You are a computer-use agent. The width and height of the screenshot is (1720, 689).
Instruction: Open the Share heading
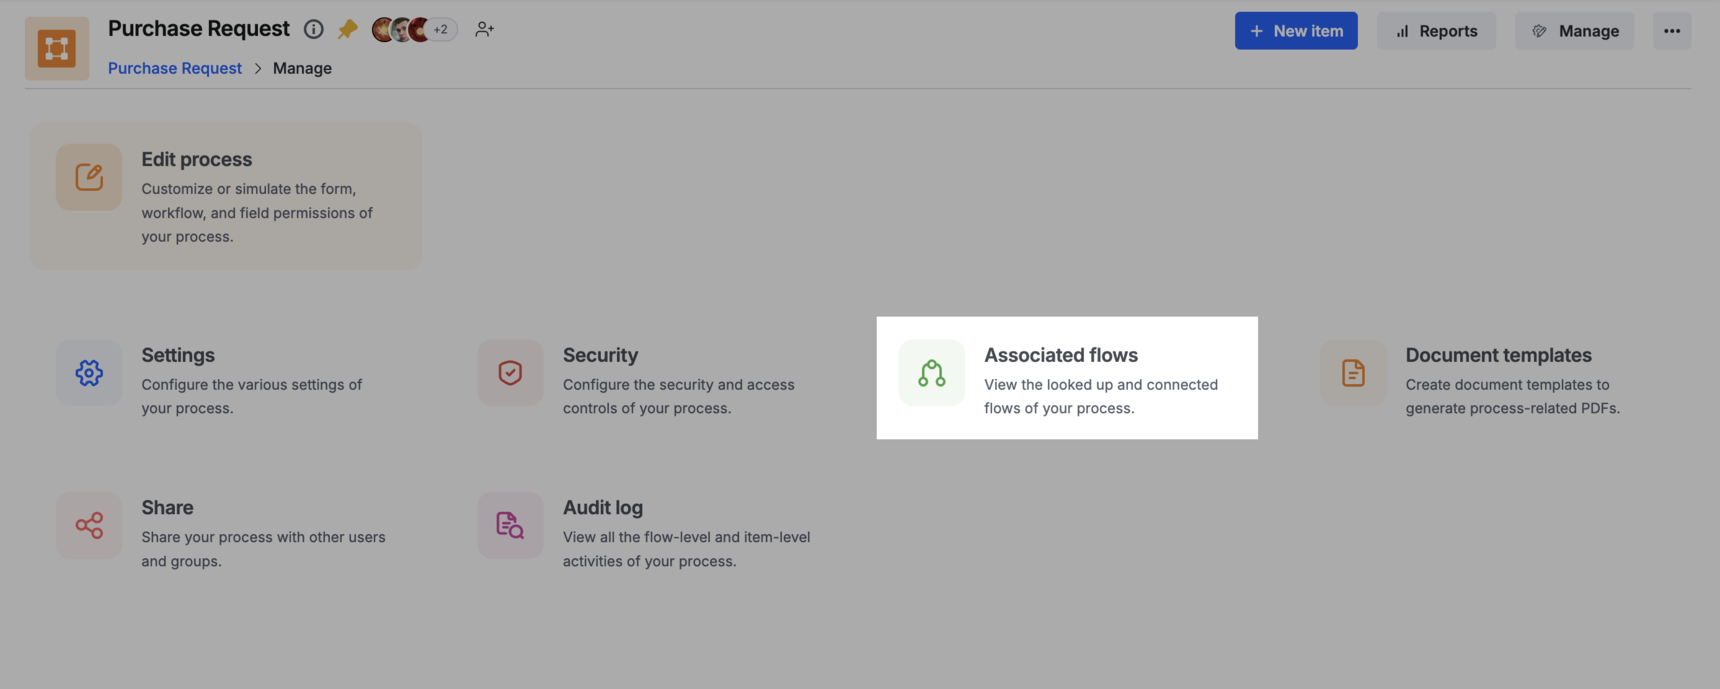click(167, 507)
